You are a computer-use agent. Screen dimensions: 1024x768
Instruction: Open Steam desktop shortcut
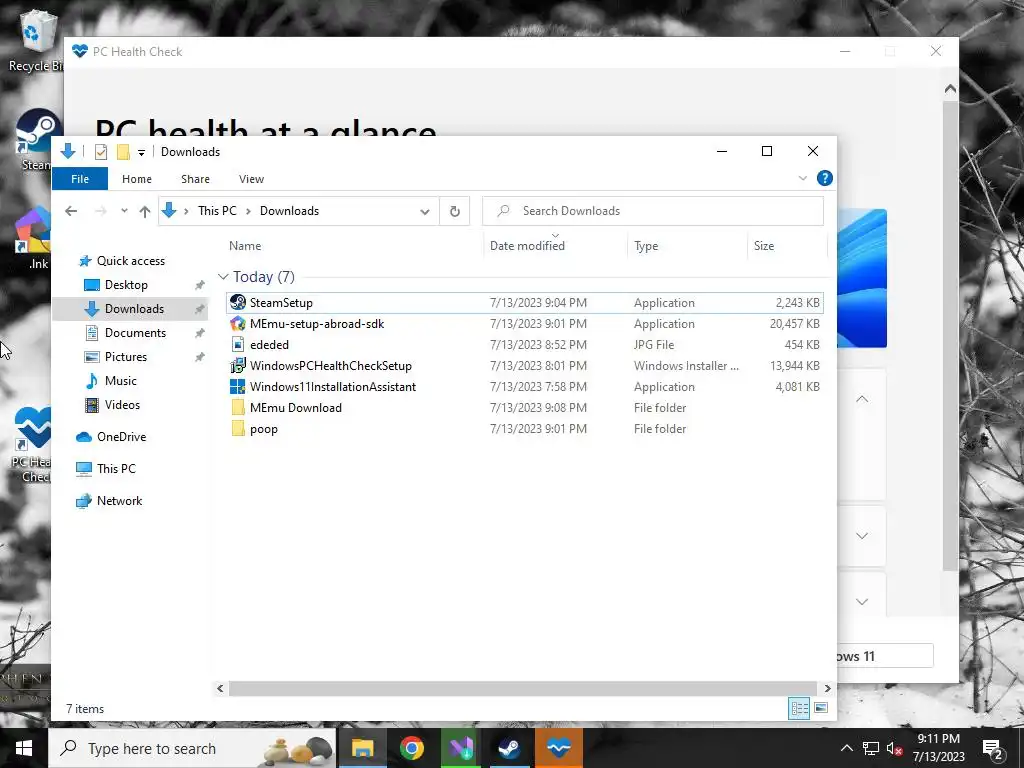click(x=36, y=139)
